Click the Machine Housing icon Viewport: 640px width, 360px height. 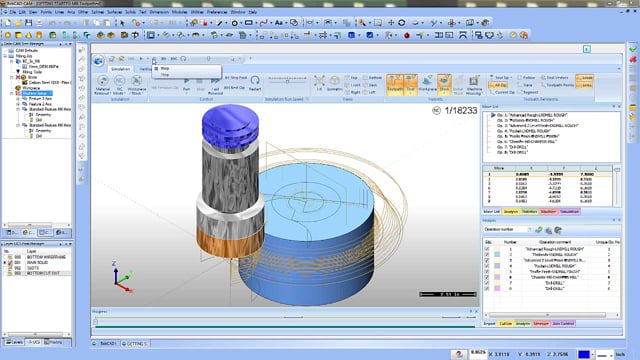[x=474, y=84]
